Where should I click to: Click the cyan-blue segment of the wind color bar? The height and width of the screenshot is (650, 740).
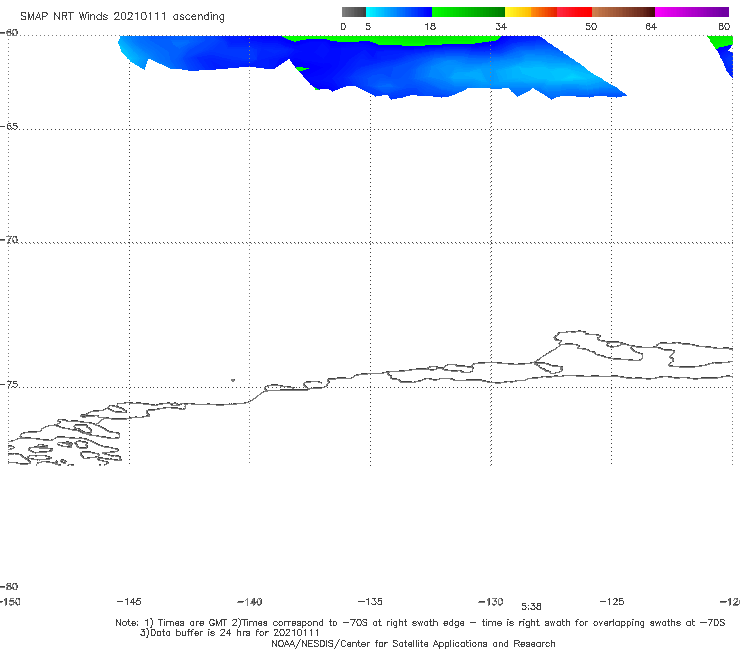click(x=399, y=12)
